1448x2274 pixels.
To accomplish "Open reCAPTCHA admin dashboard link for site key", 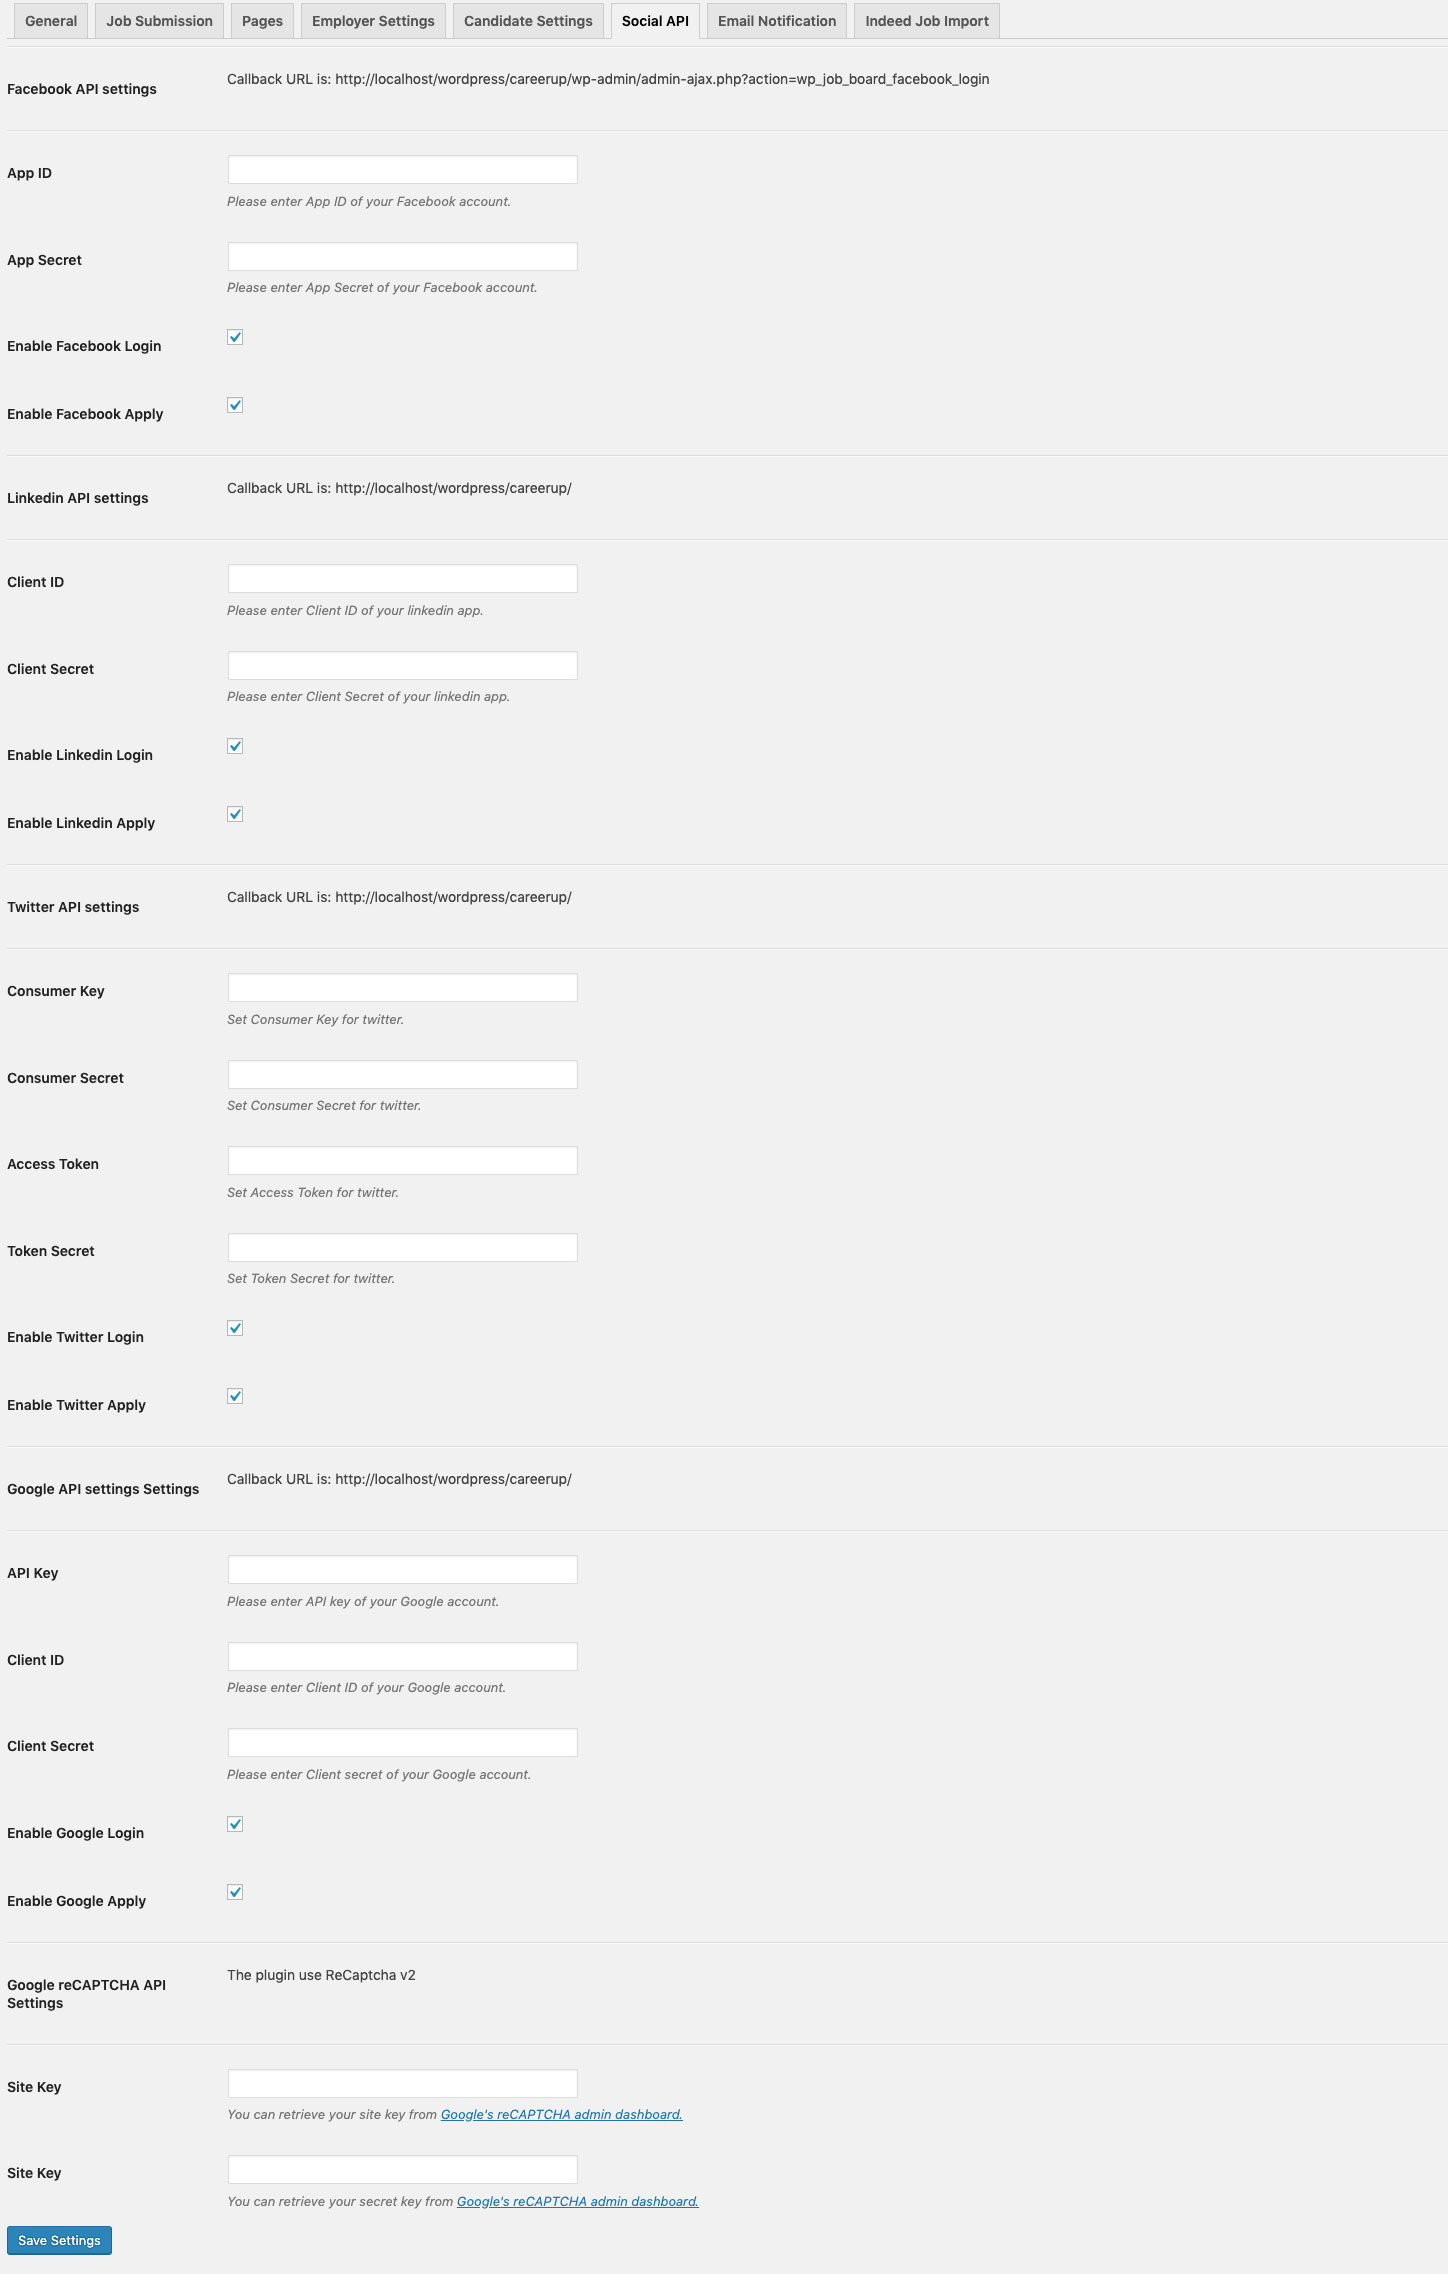I will [561, 2114].
